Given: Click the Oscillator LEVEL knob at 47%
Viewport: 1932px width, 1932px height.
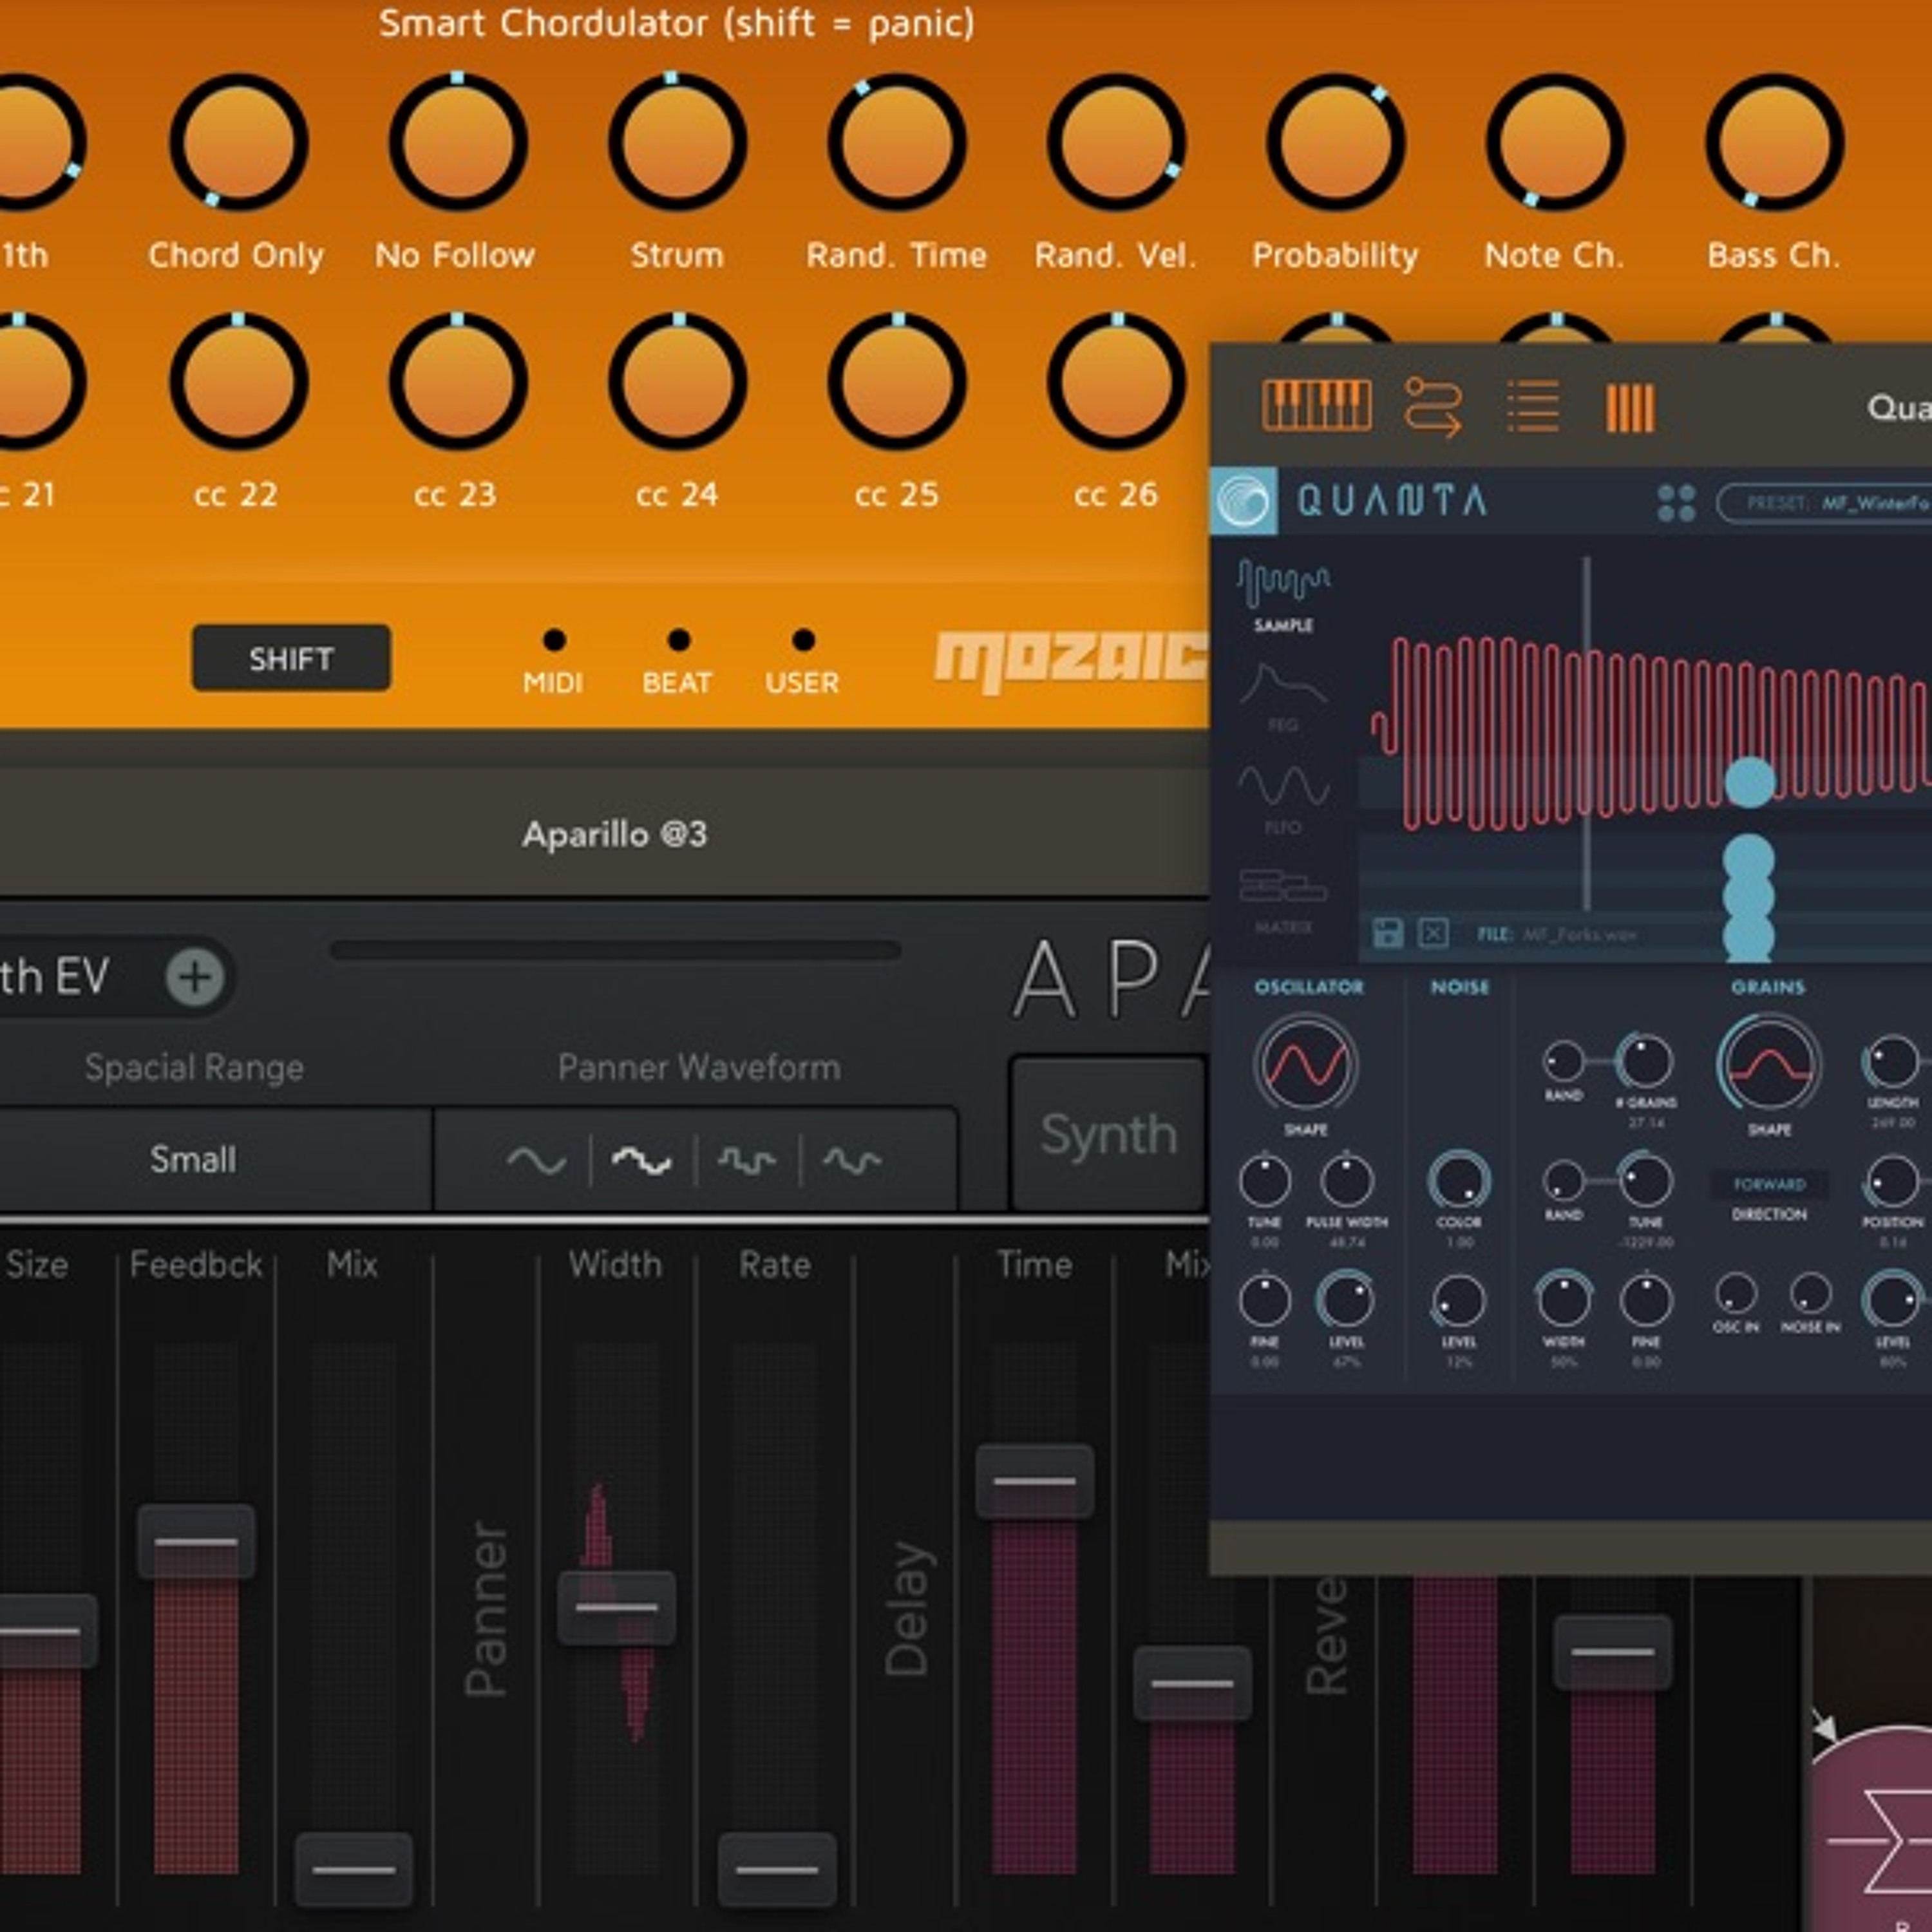Looking at the screenshot, I should [x=1346, y=1301].
